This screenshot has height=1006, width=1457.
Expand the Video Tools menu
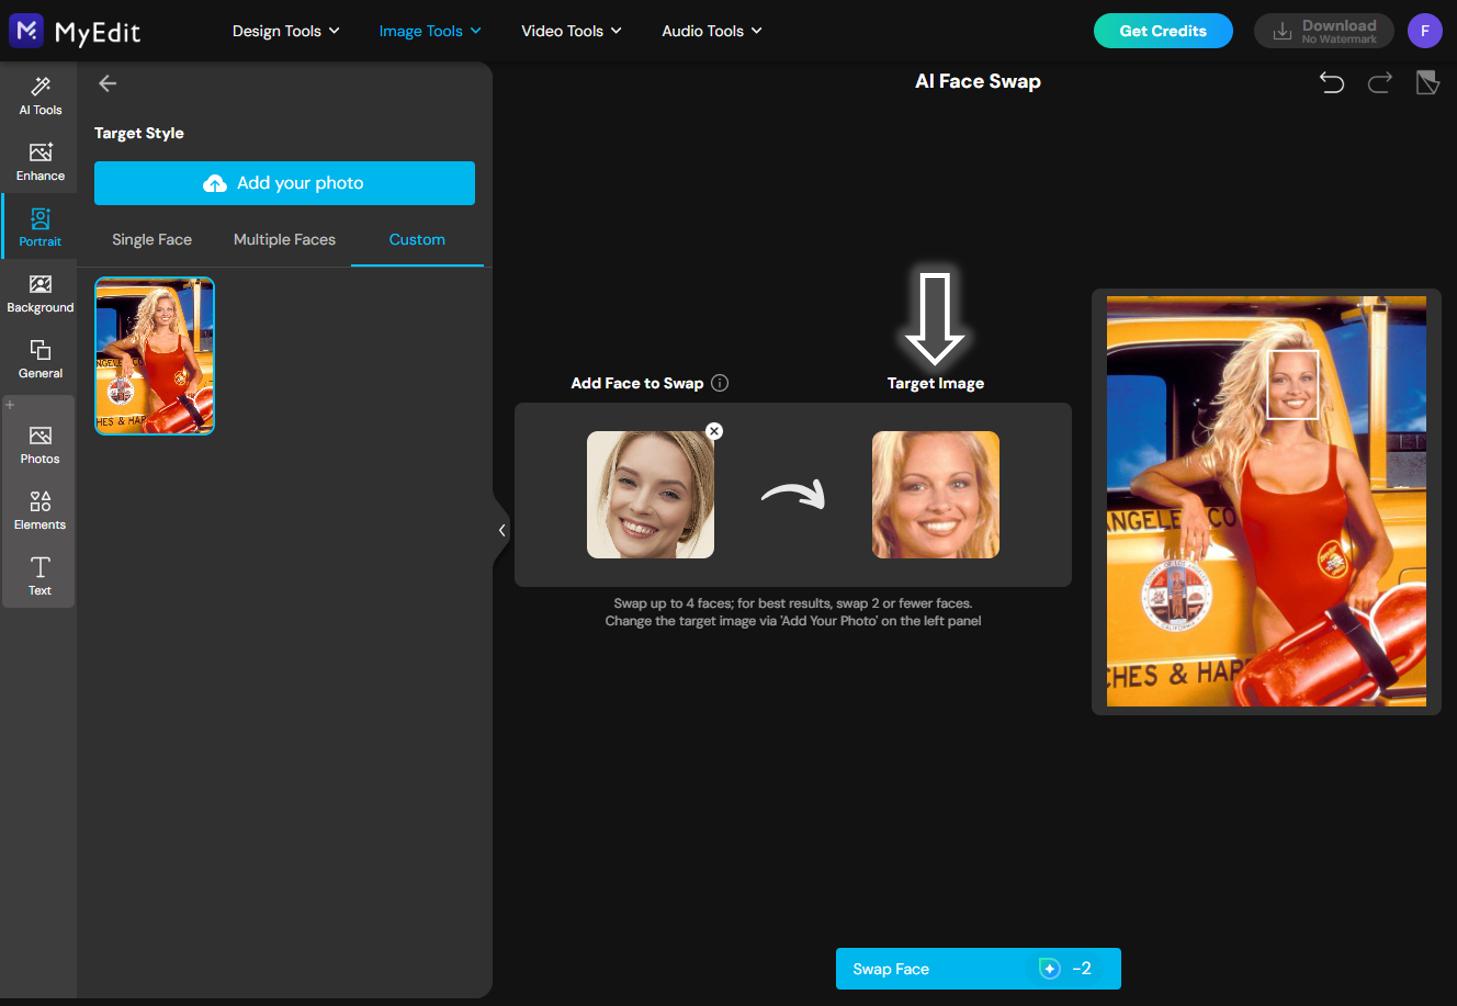pos(571,31)
